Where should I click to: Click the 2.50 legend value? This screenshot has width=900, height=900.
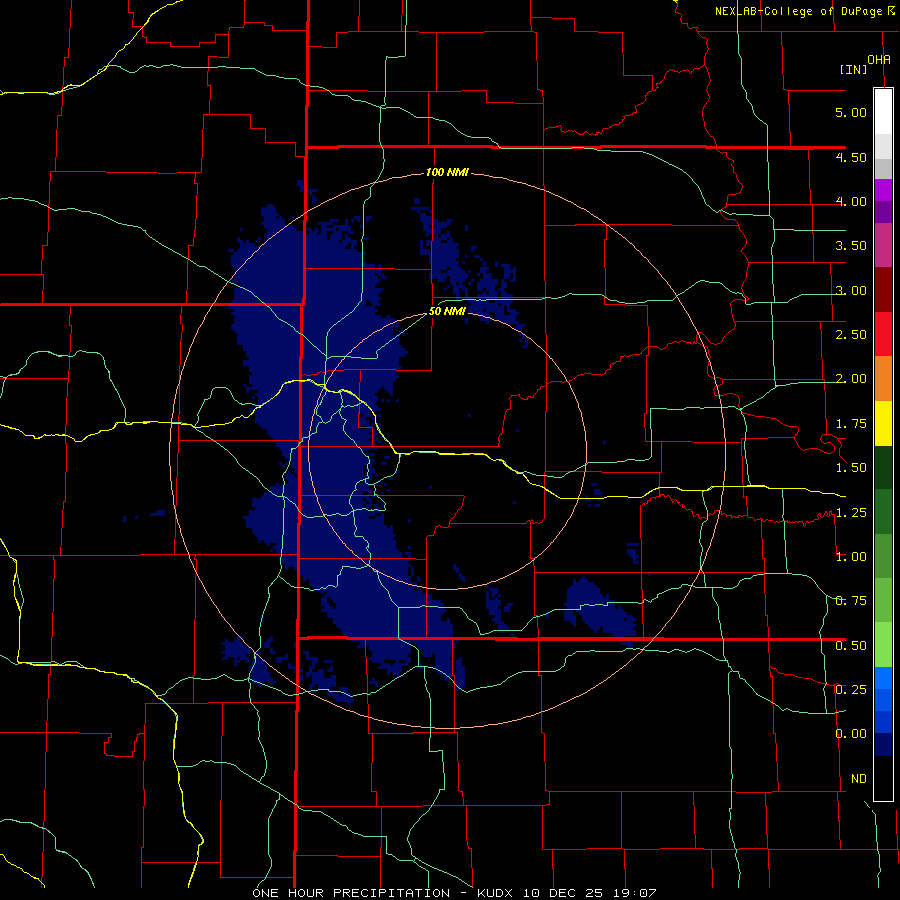[851, 335]
